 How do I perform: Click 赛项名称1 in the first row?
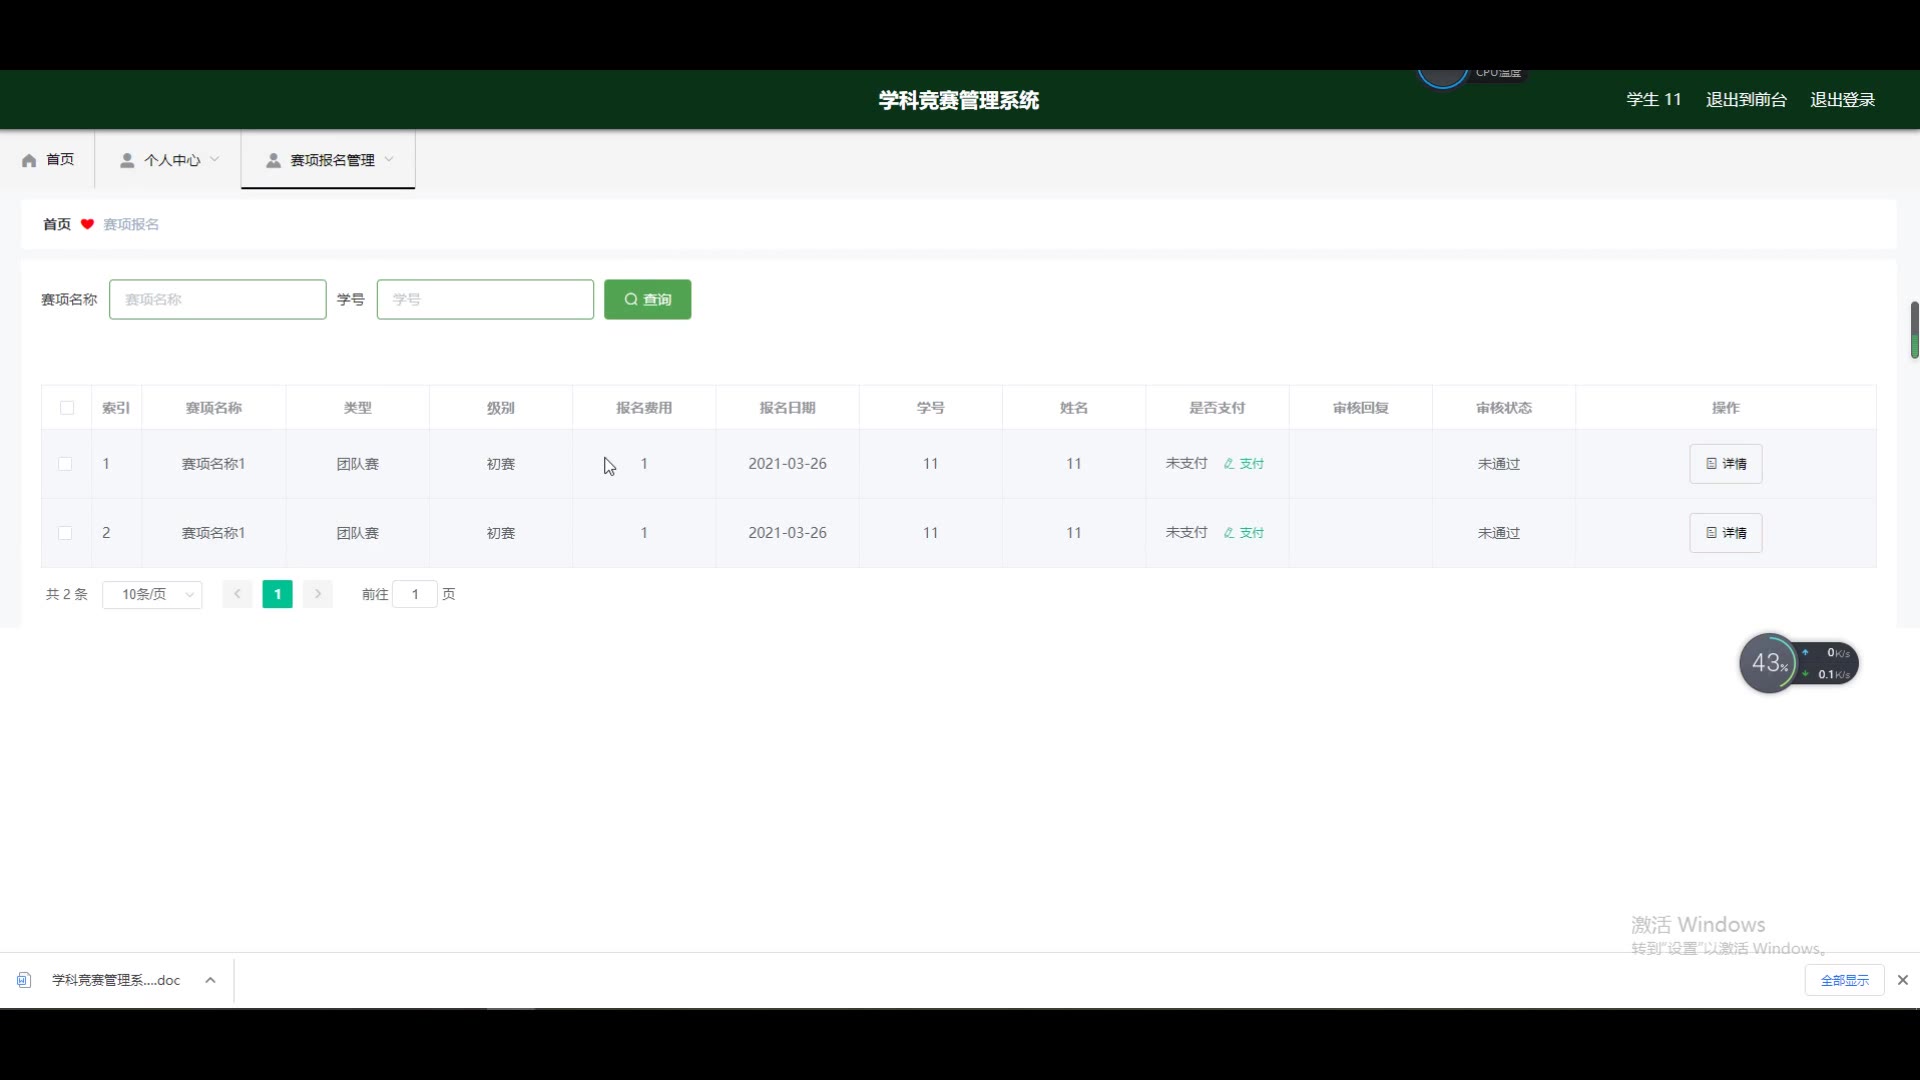tap(213, 464)
